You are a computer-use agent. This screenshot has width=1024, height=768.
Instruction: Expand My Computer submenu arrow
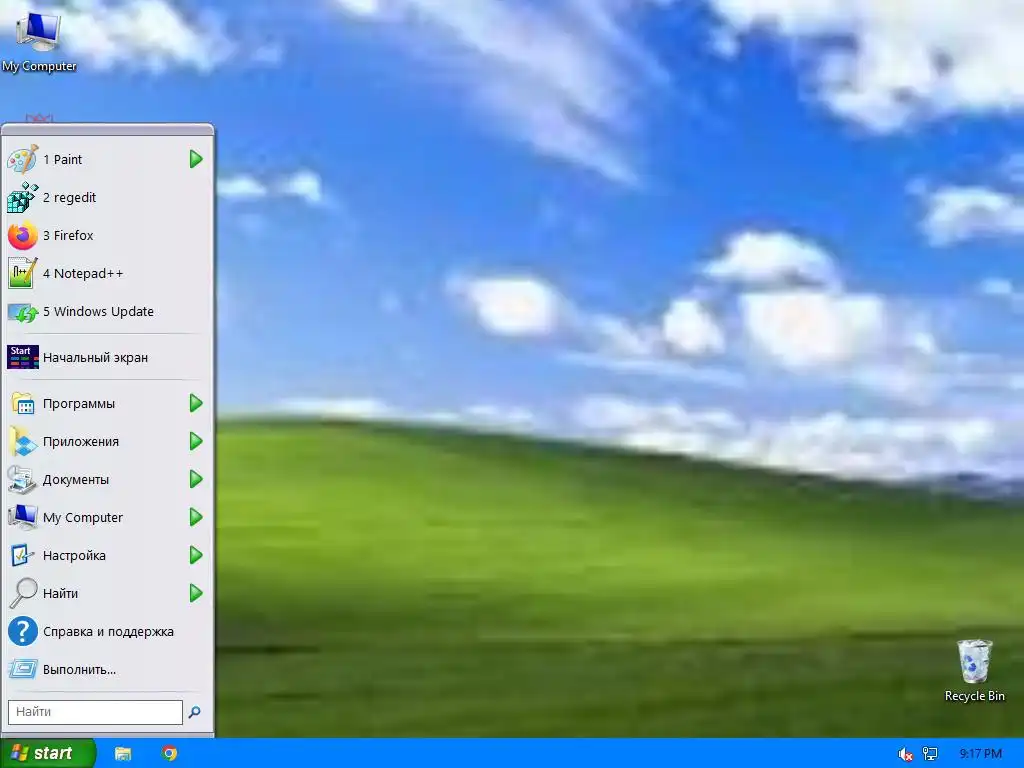click(x=196, y=517)
